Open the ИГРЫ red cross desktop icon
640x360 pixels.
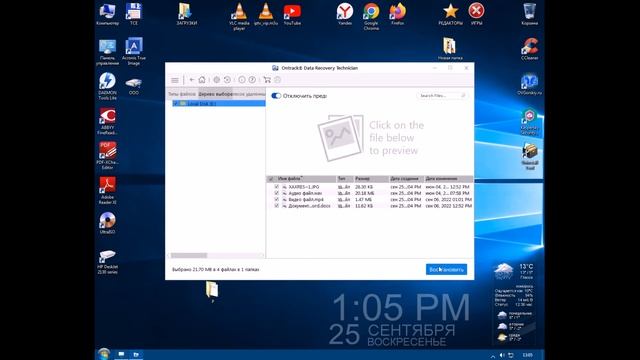476,14
